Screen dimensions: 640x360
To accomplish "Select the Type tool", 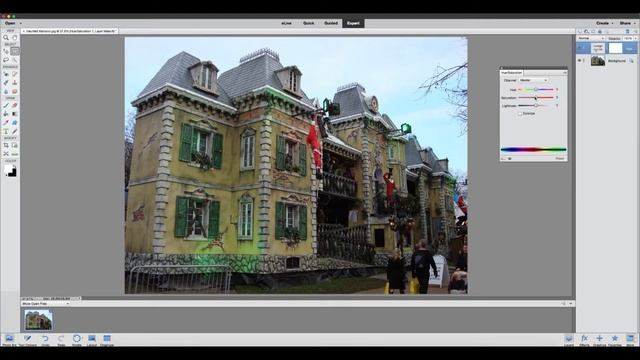I will 6,131.
